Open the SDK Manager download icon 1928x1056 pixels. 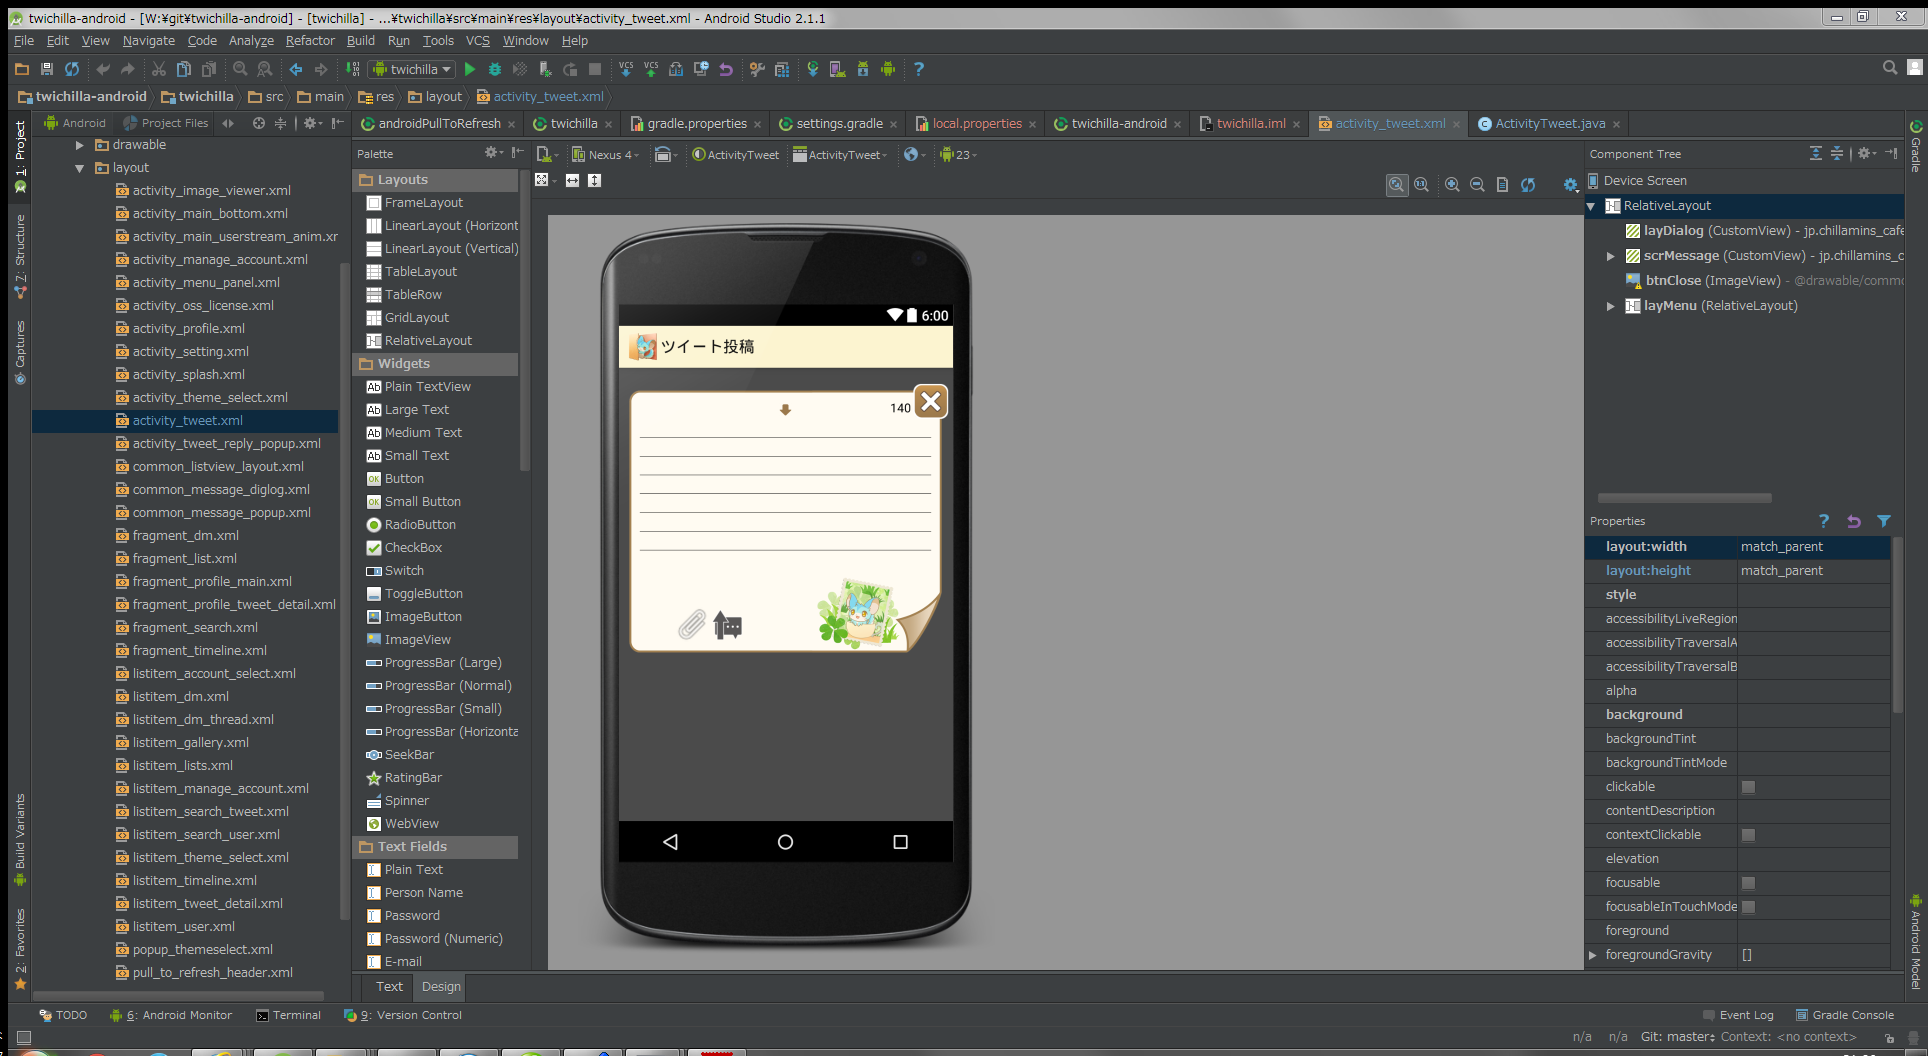[x=863, y=69]
